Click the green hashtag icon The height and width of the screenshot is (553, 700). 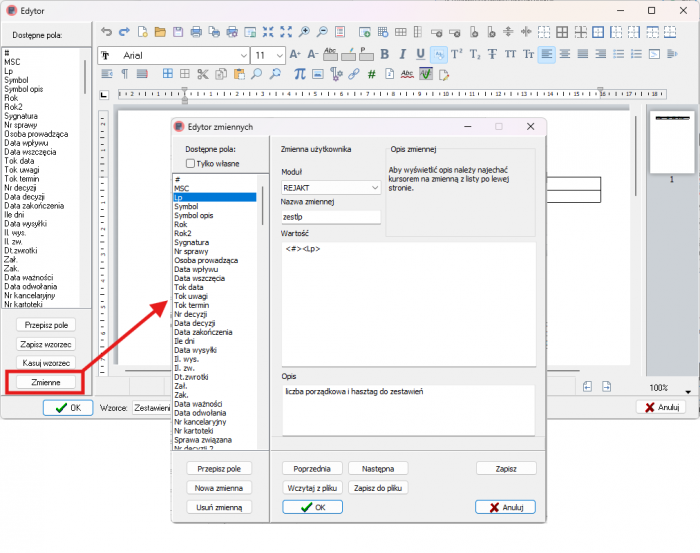371,73
